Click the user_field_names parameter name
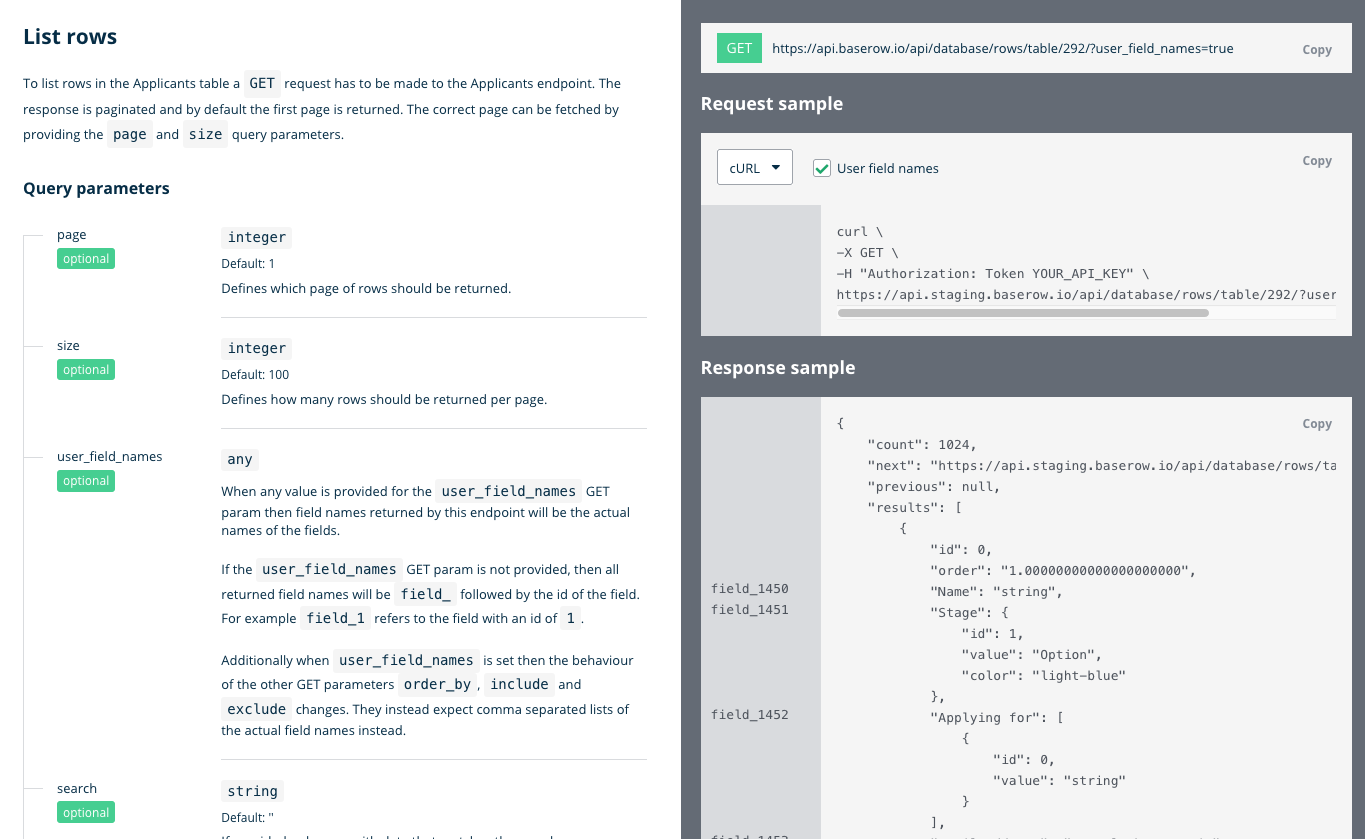 pyautogui.click(x=109, y=457)
